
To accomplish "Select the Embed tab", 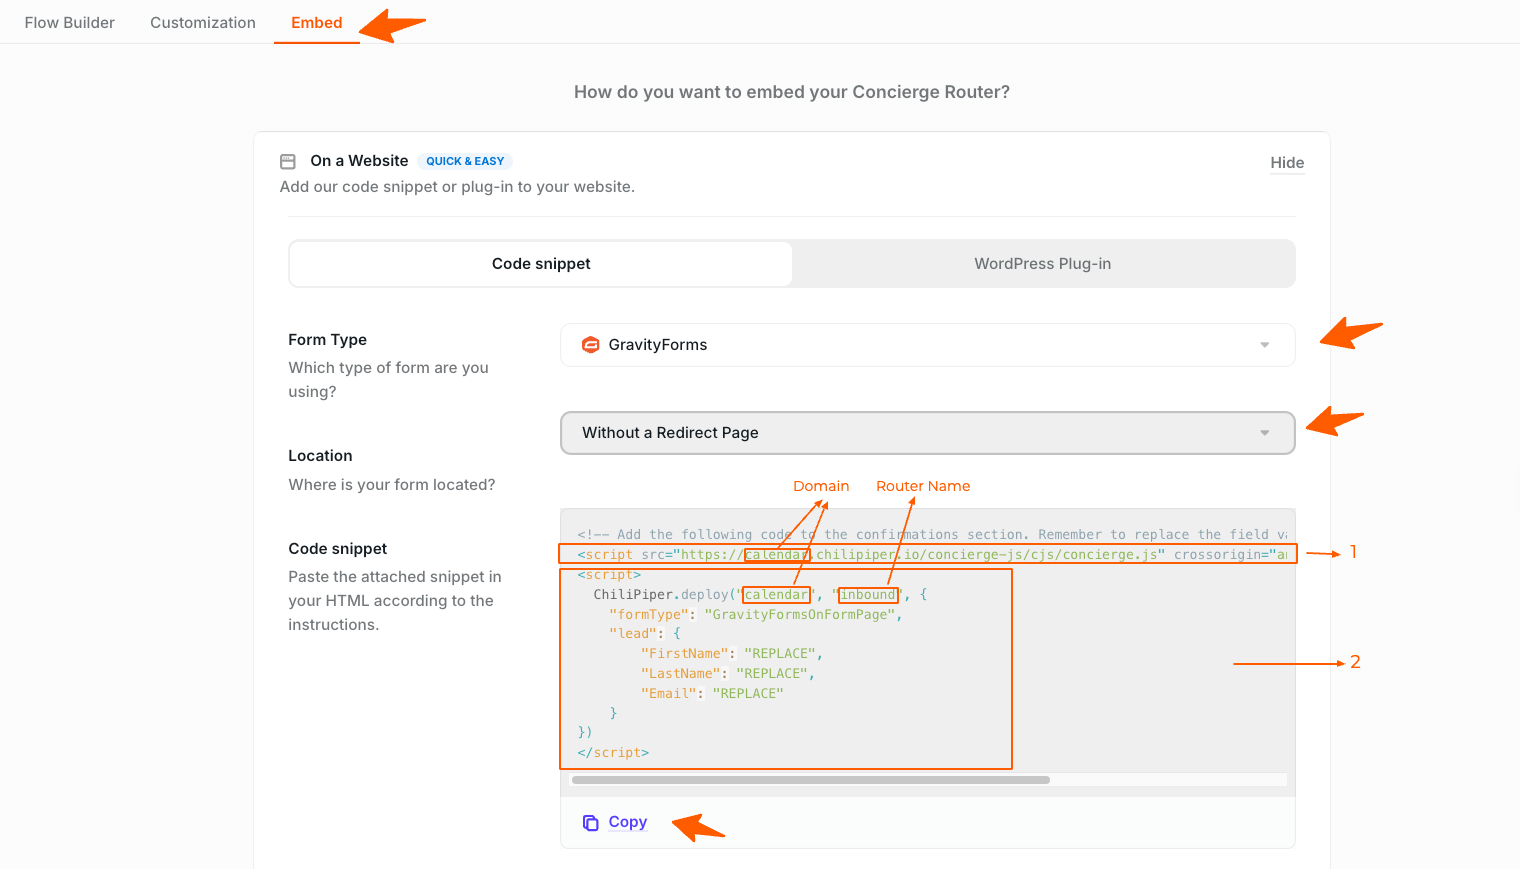I will click(x=316, y=22).
